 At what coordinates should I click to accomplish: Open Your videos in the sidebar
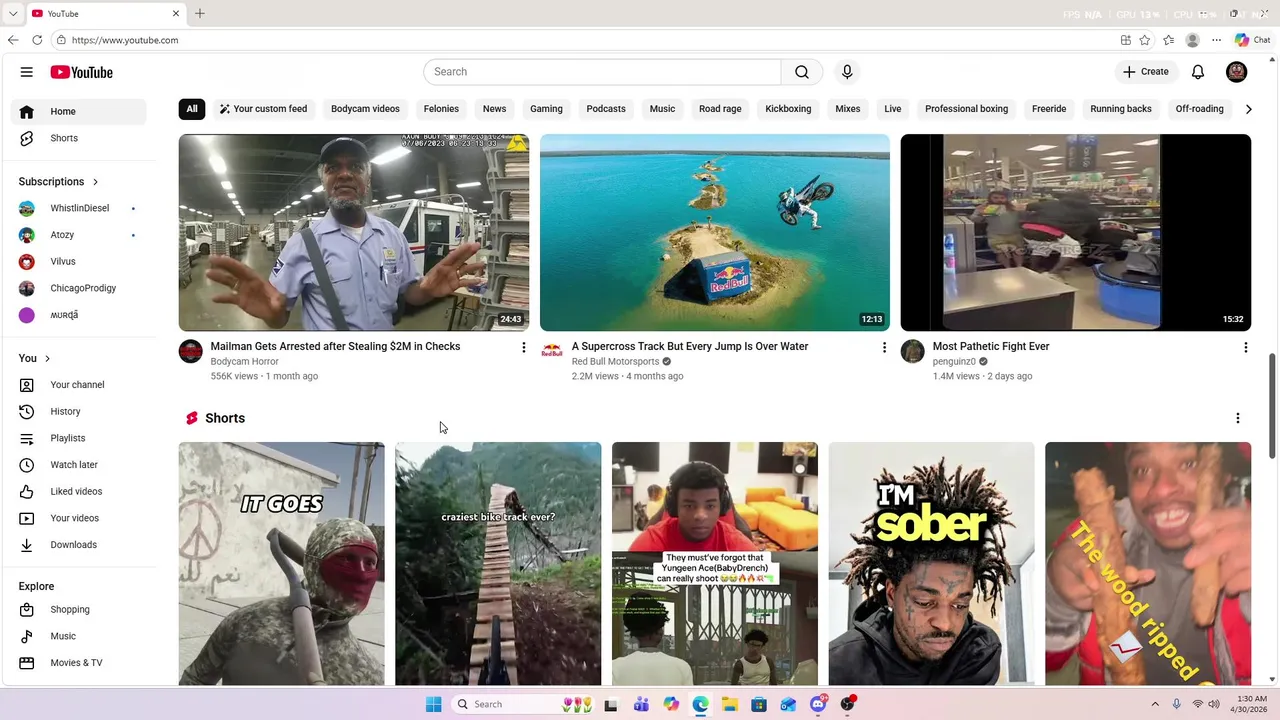coord(79,518)
